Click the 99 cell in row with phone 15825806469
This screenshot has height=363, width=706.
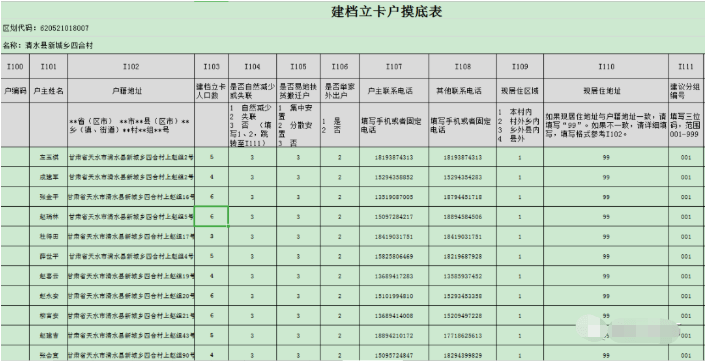606,256
